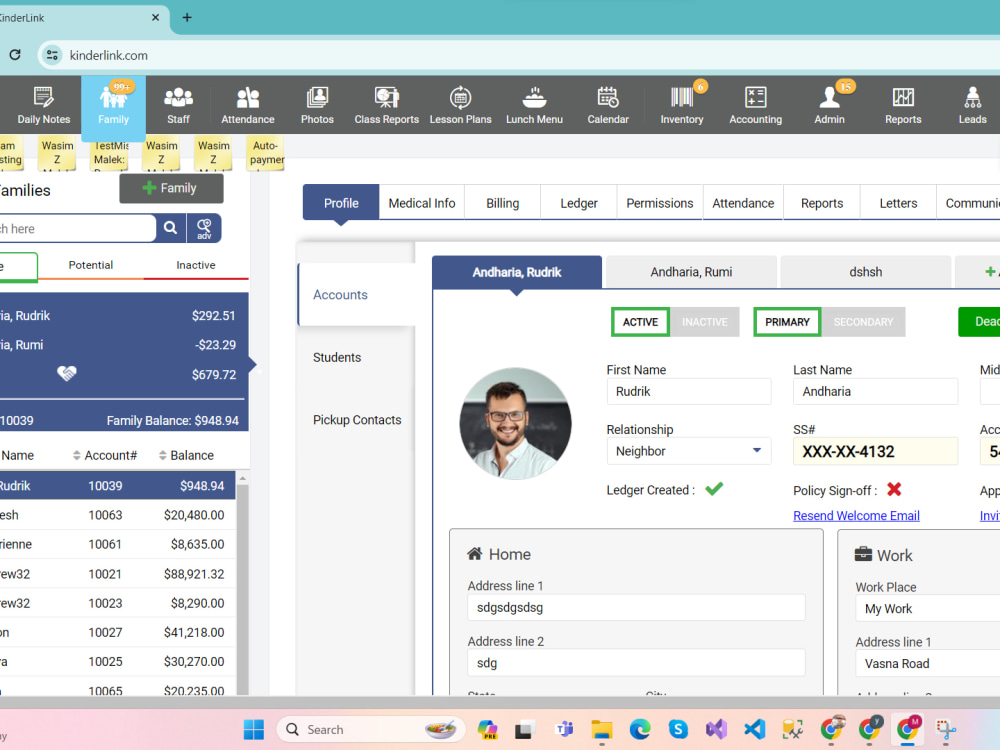The height and width of the screenshot is (750, 1000).
Task: Click the handshake icon in family summary
Action: pos(66,374)
